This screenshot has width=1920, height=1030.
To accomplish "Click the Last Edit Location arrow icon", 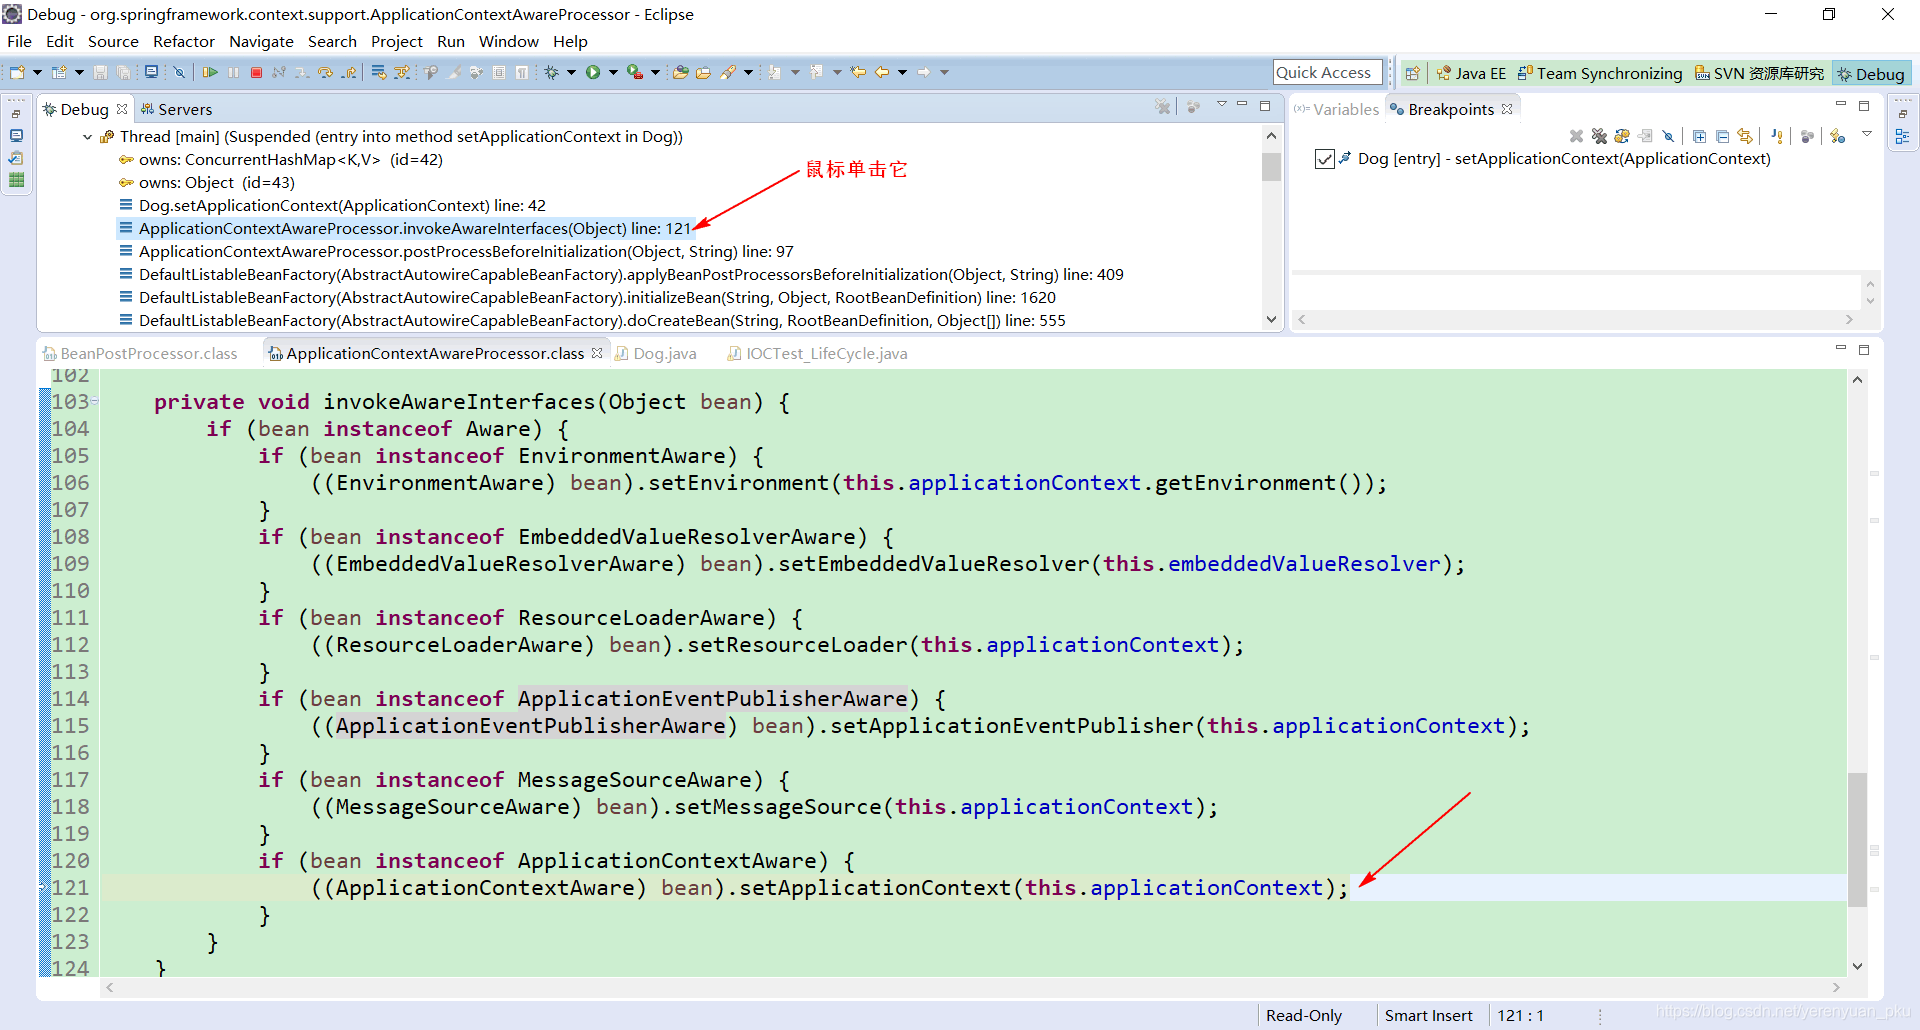I will (858, 72).
